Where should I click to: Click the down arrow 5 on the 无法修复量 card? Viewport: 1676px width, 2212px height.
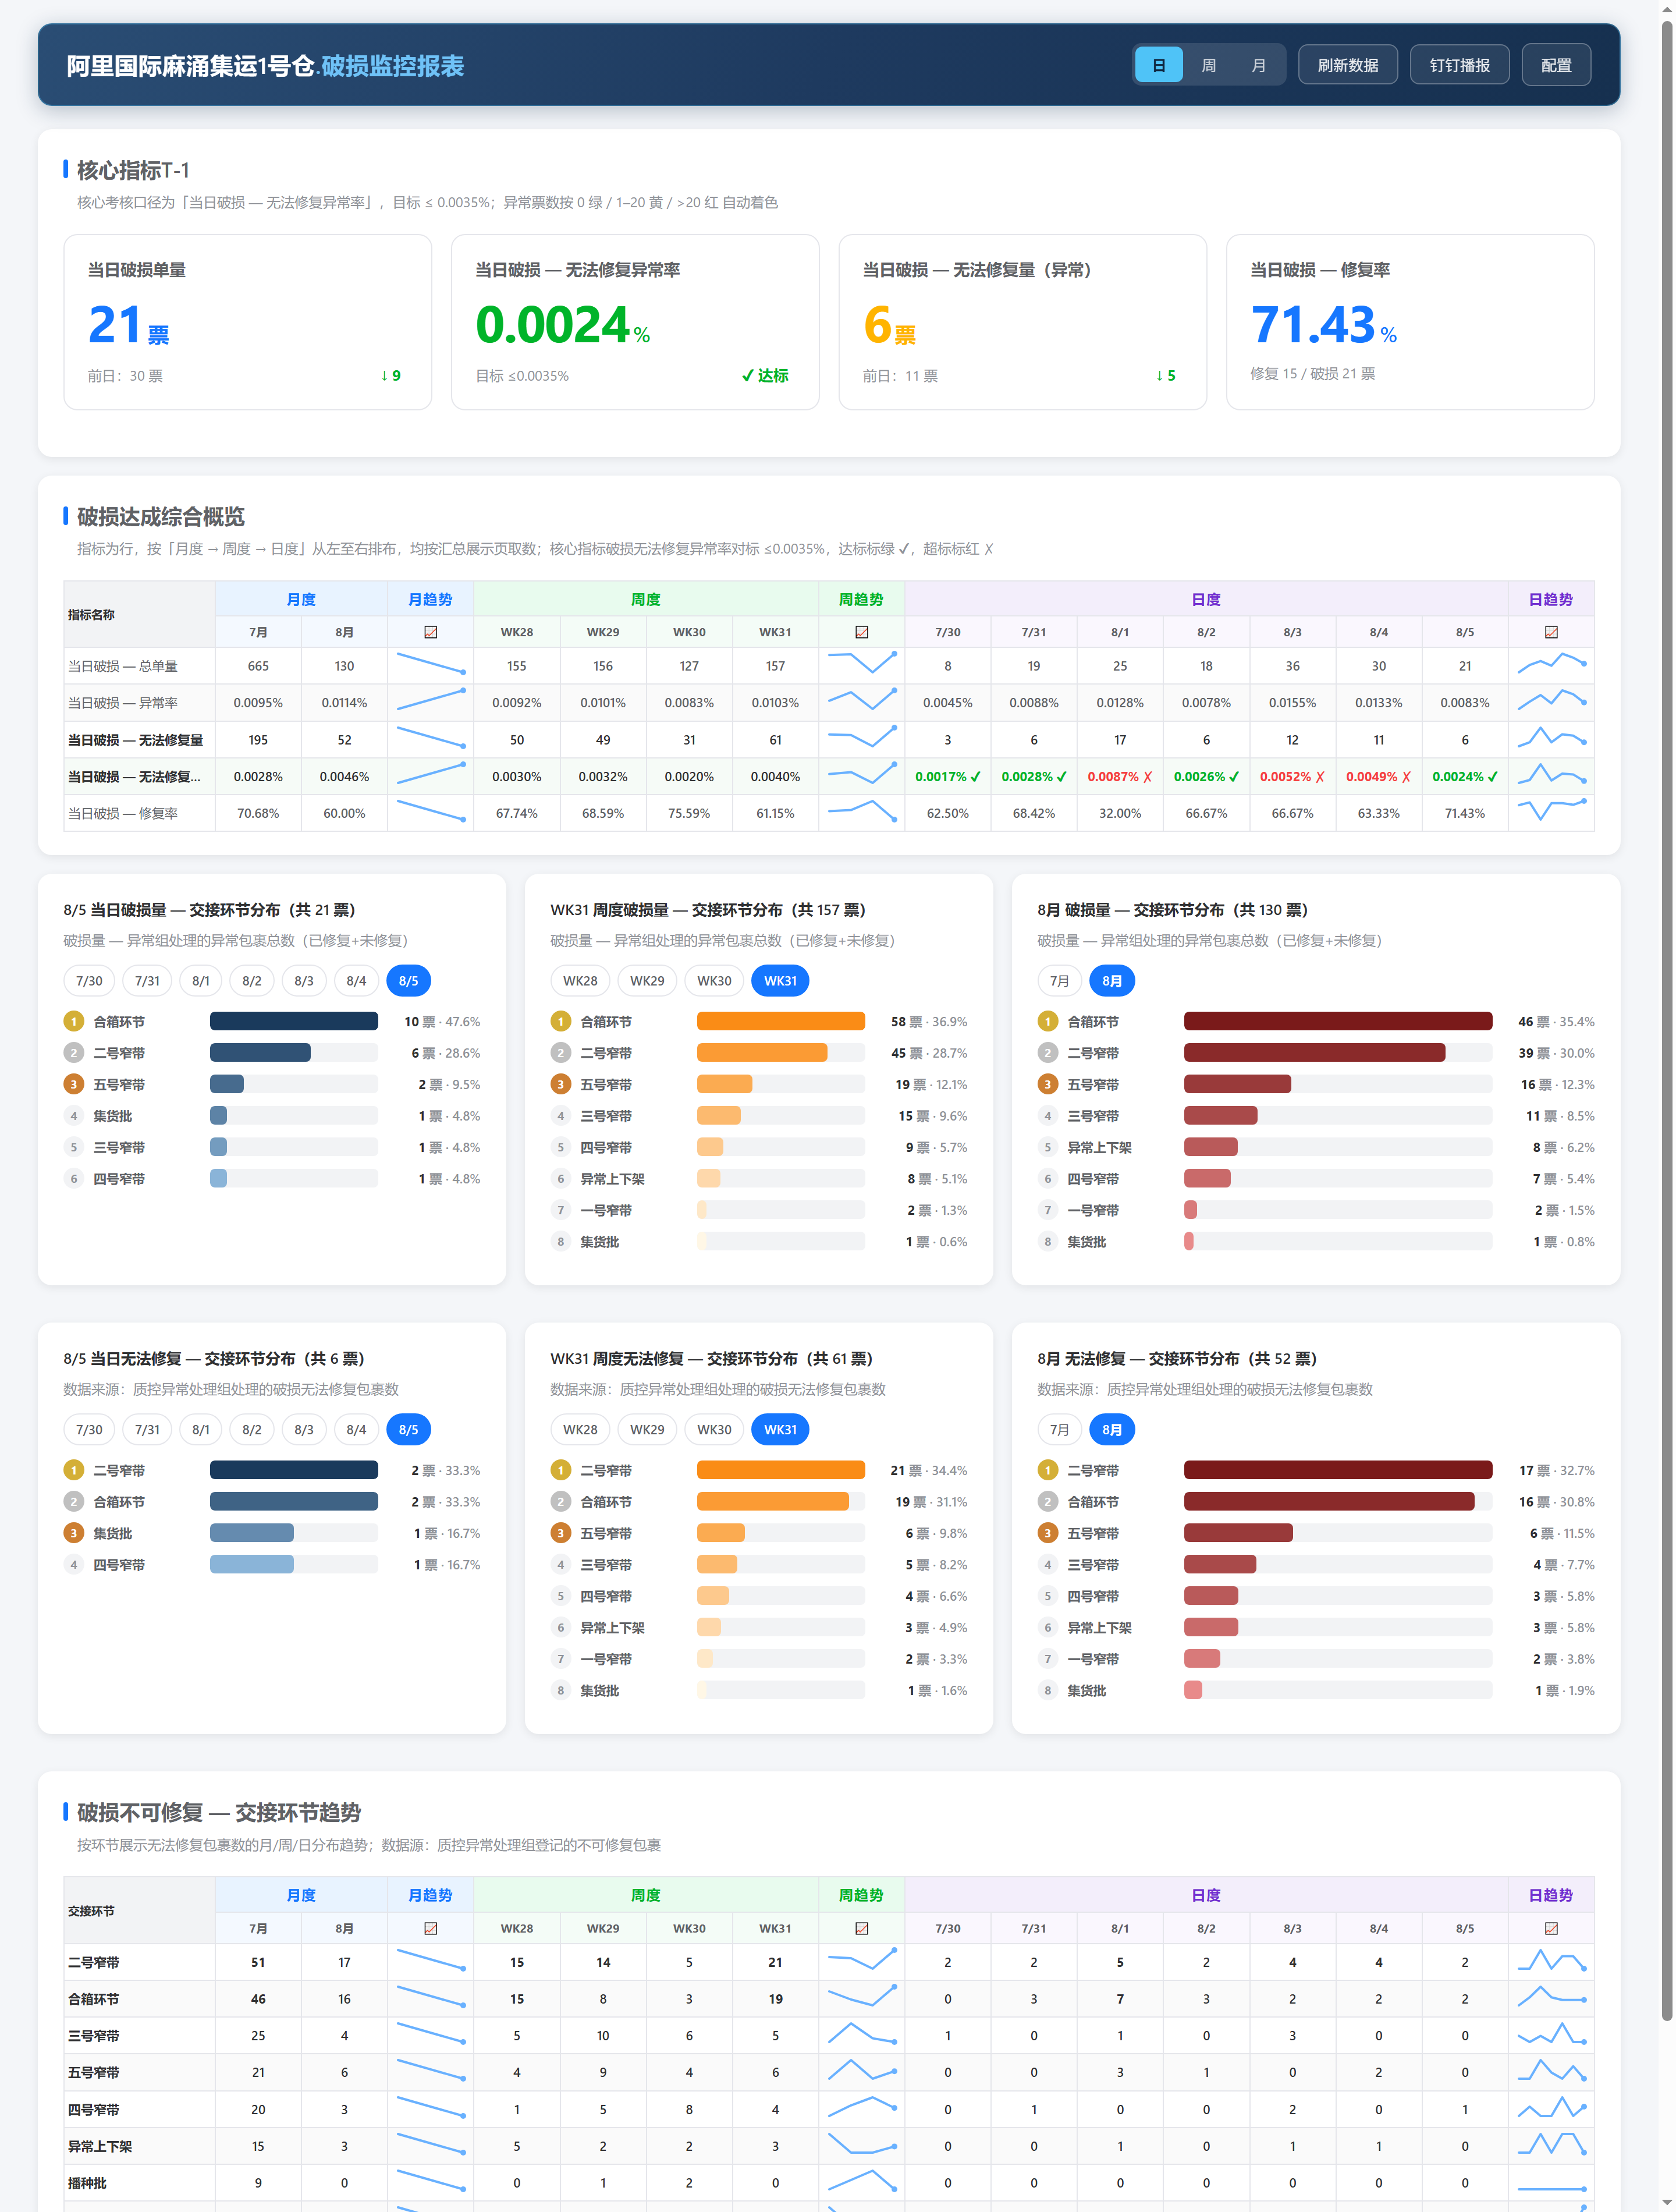(1166, 376)
